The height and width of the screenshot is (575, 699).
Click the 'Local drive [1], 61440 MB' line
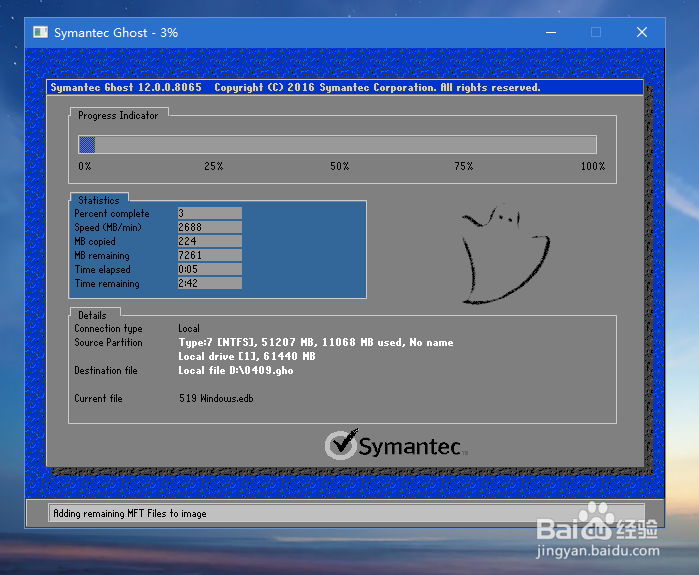point(247,356)
